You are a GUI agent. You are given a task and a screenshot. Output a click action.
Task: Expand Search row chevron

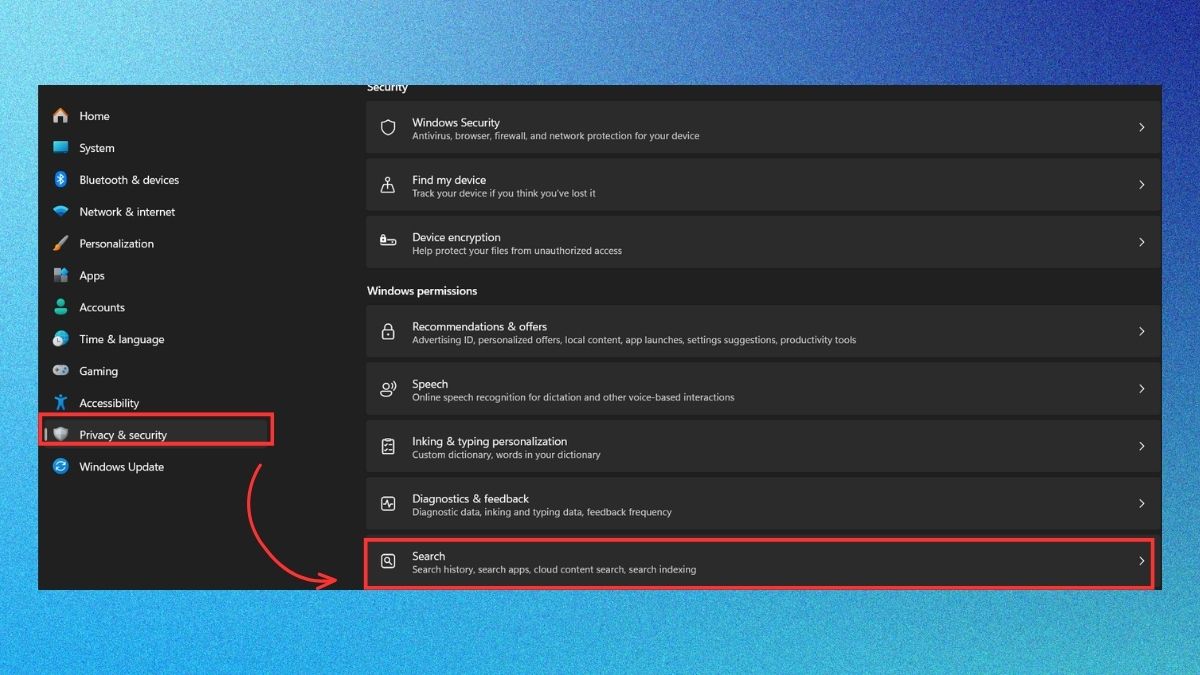click(x=1141, y=562)
